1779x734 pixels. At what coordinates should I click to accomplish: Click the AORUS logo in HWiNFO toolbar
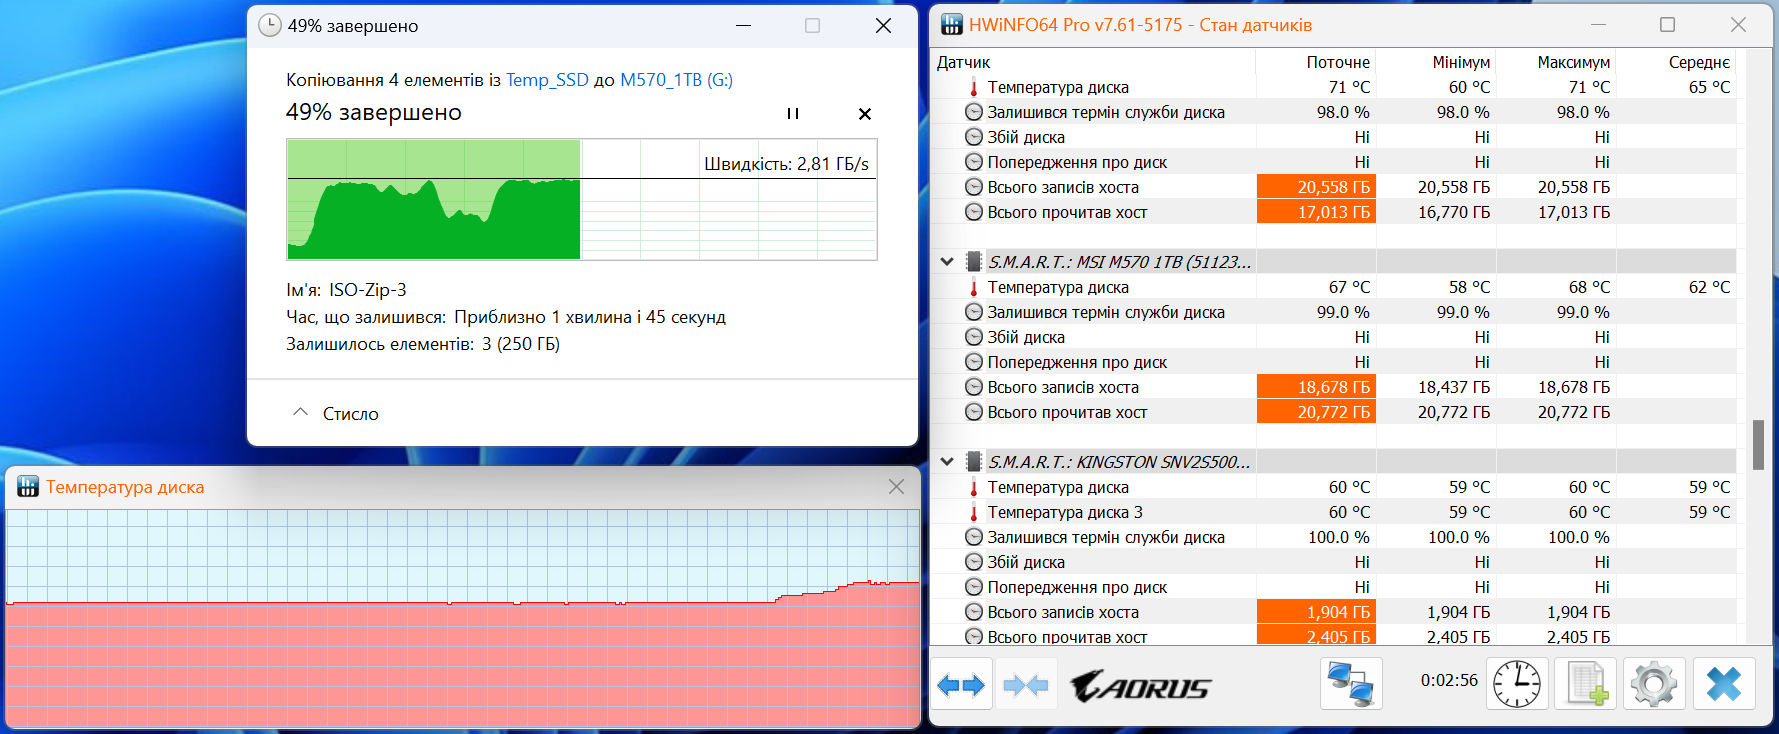click(x=1140, y=687)
